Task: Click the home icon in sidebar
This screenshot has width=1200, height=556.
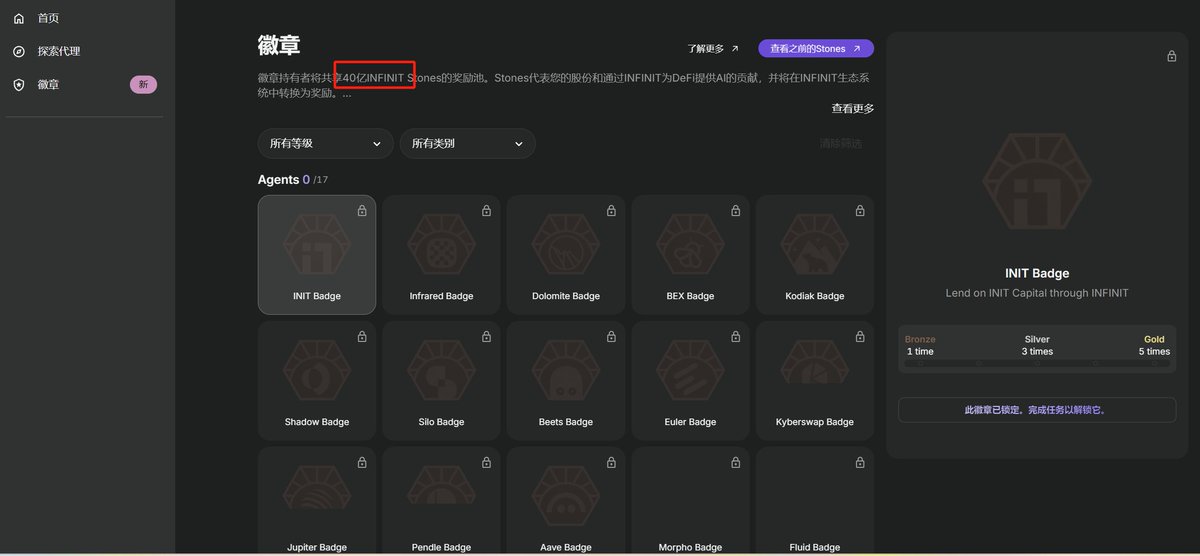Action: click(18, 18)
